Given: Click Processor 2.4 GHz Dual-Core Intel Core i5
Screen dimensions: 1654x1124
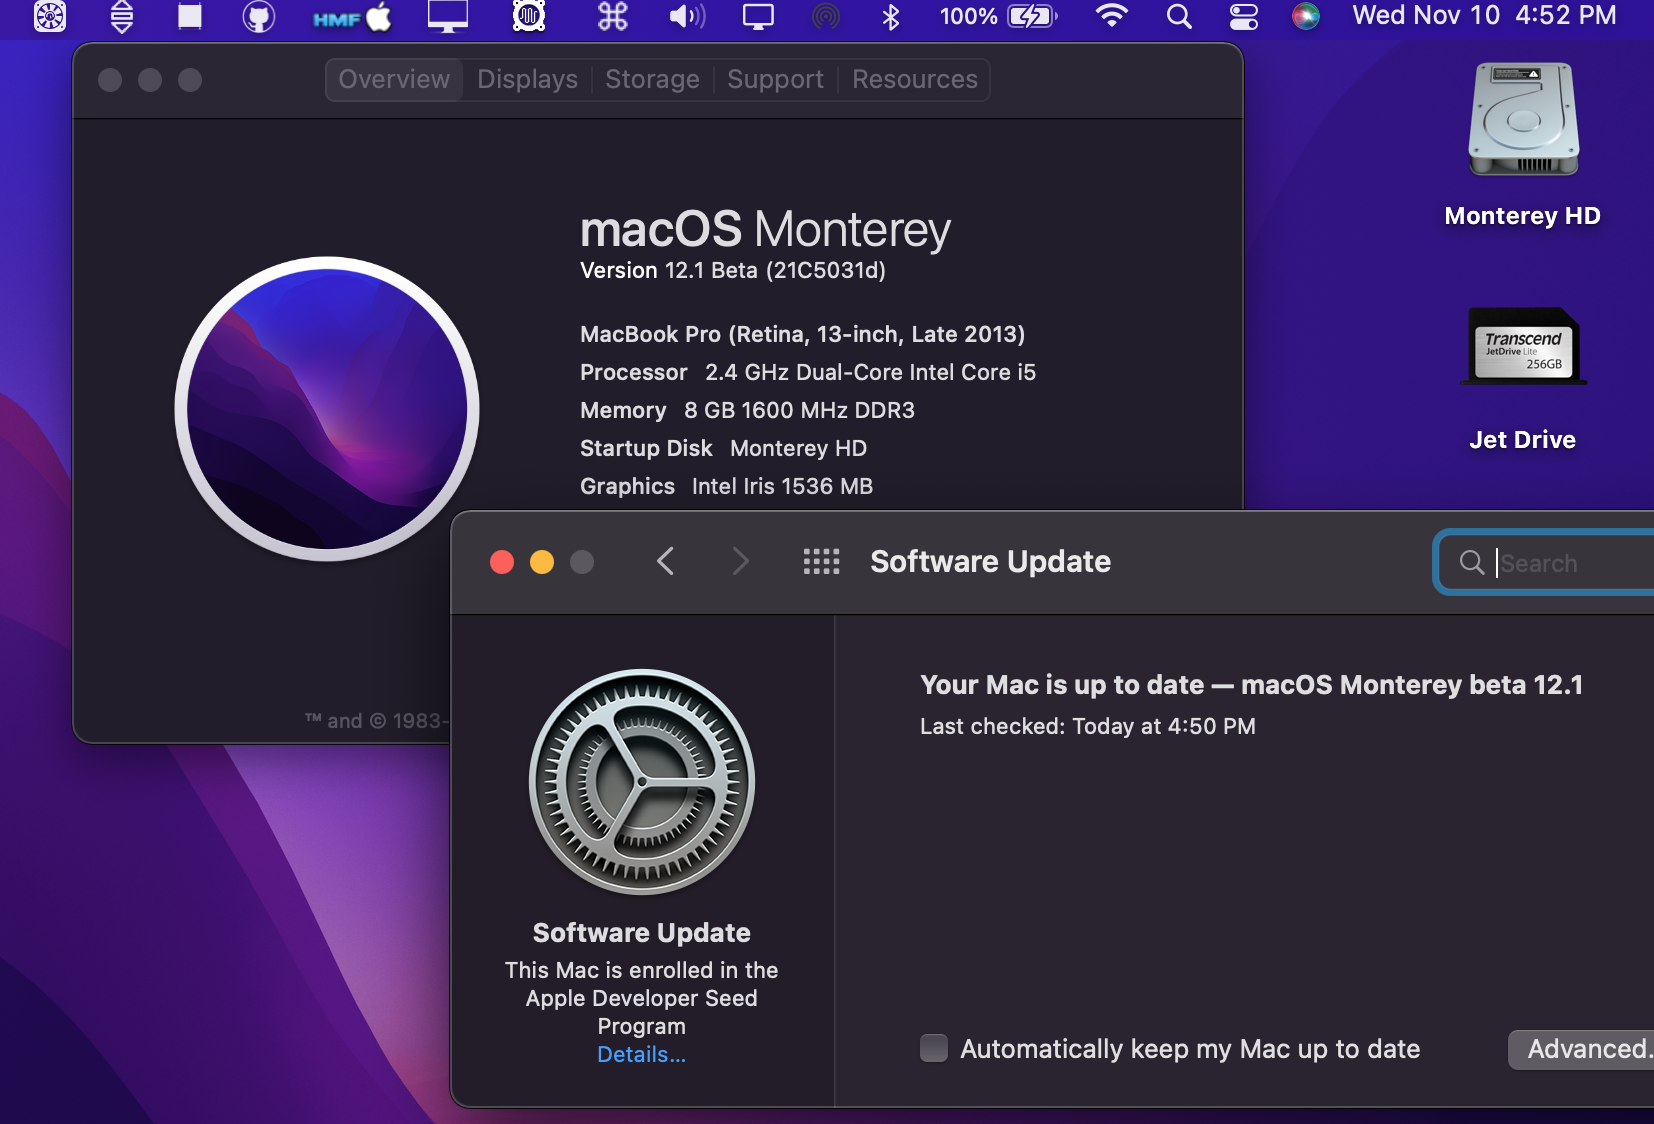Looking at the screenshot, I should [808, 372].
